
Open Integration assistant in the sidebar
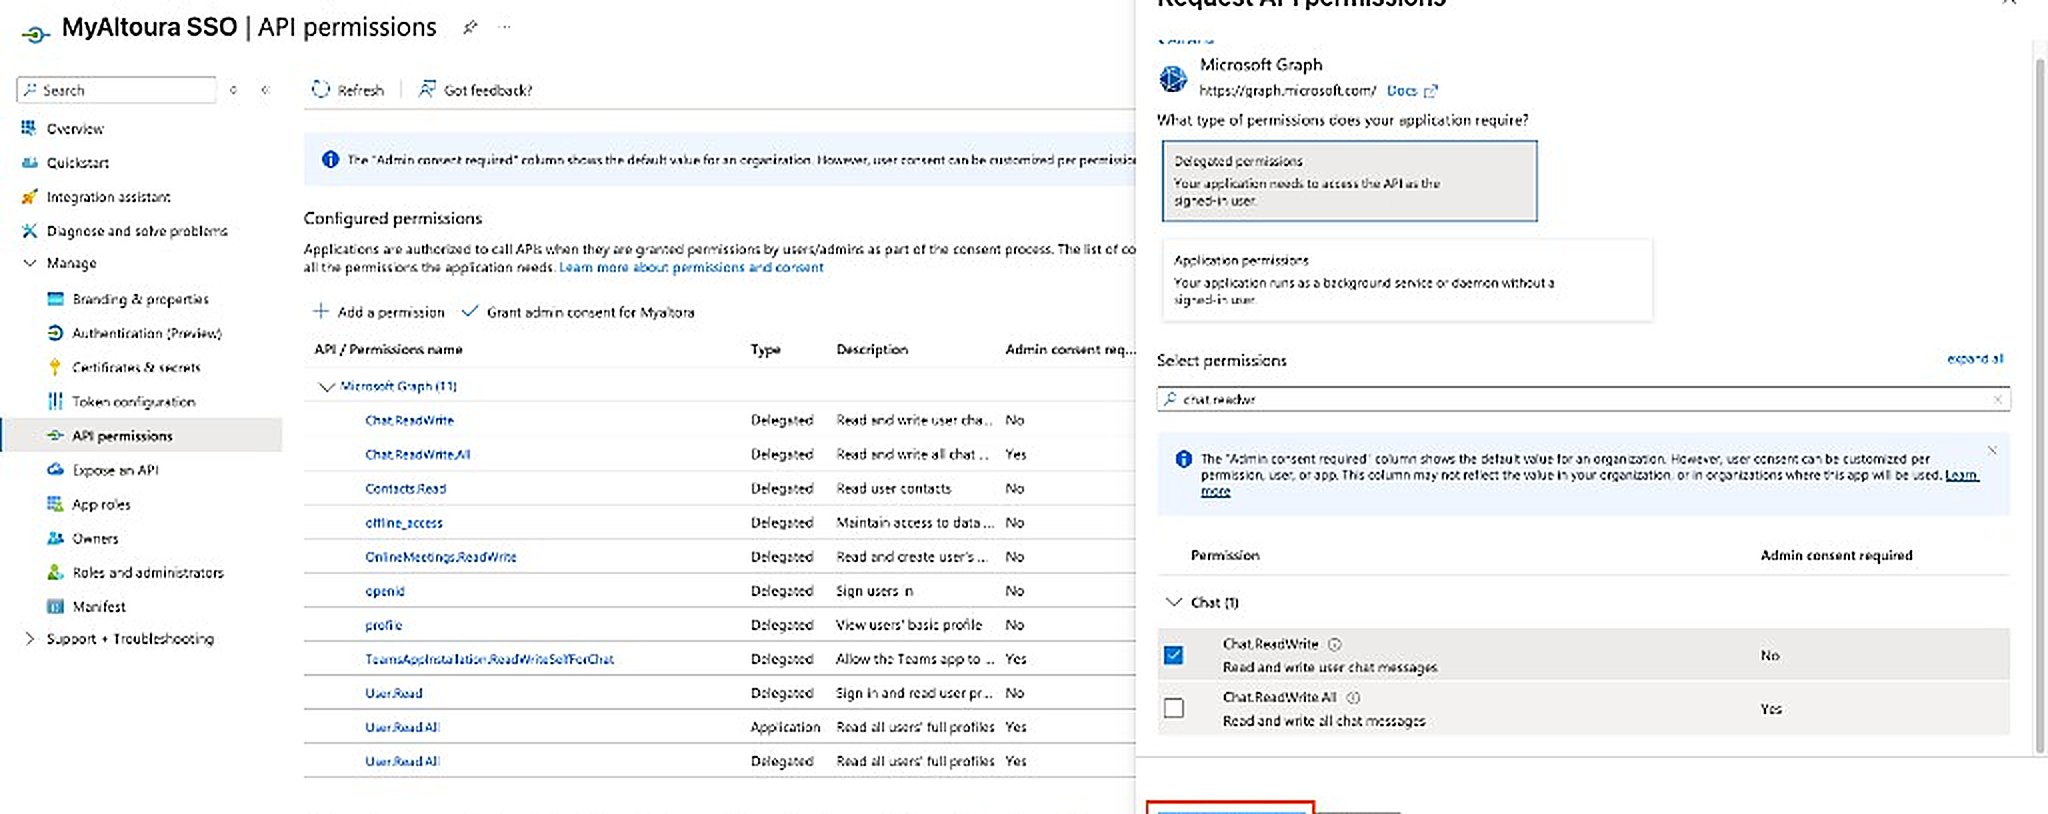(x=108, y=197)
